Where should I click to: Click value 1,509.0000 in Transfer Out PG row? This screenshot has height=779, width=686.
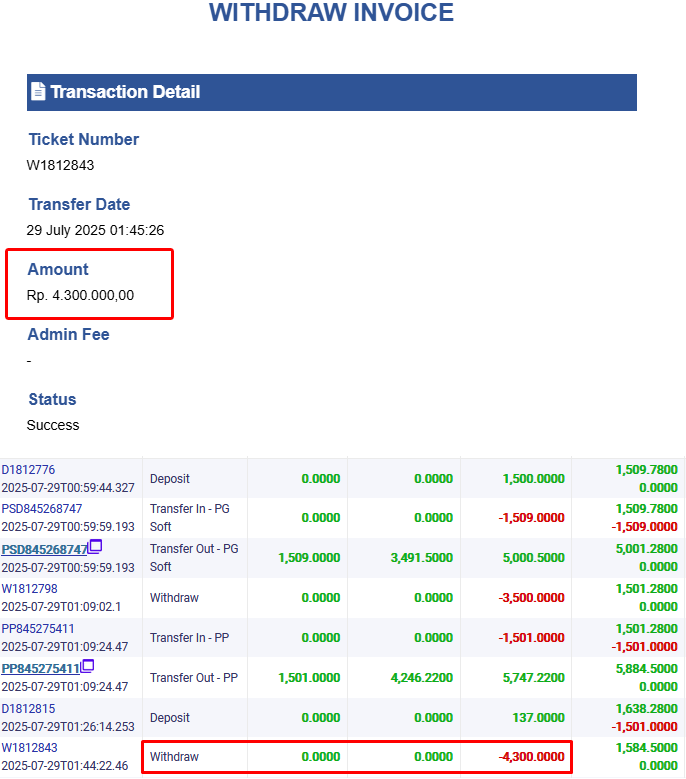309,558
